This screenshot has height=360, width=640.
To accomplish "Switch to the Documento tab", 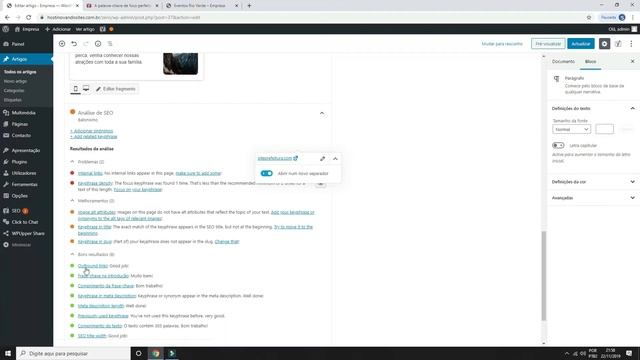I will pos(563,62).
